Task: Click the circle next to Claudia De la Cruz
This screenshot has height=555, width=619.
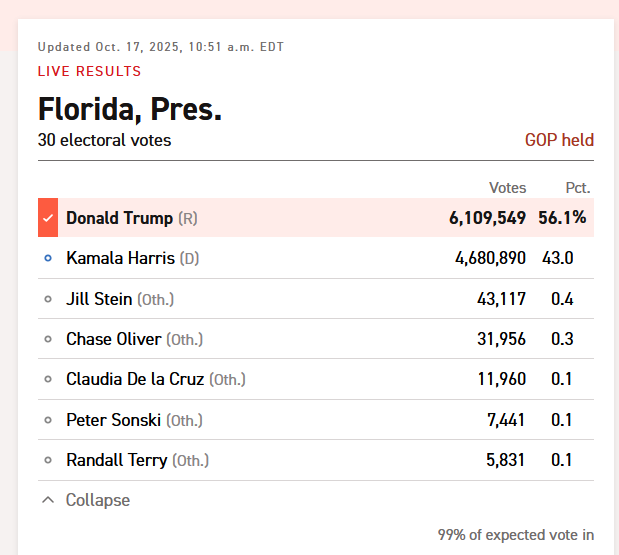Action: (x=48, y=379)
